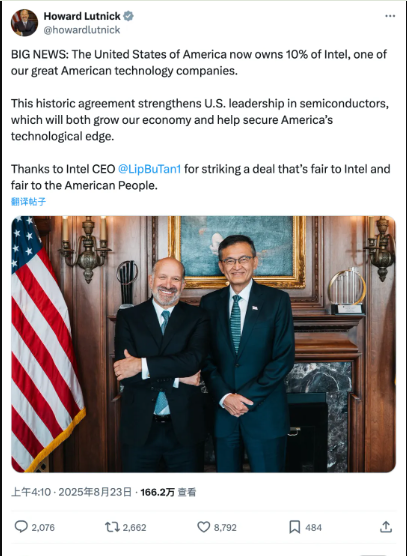407x556 pixels.
Task: Click the repost arrows icon
Action: [112, 527]
